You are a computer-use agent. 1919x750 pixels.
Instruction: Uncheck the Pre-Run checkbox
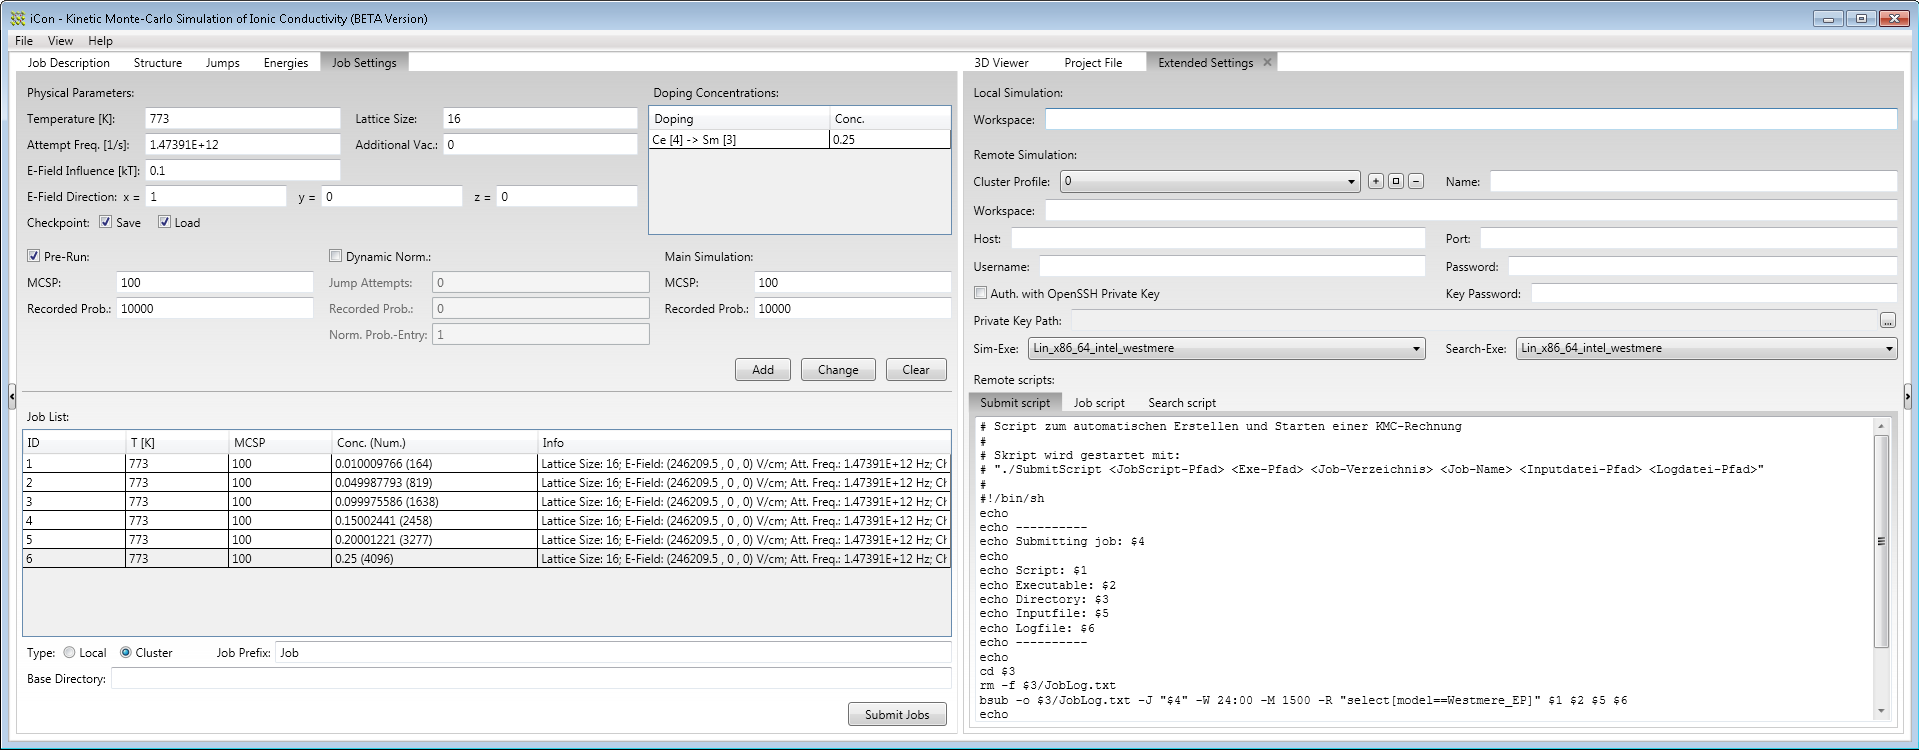pos(33,256)
